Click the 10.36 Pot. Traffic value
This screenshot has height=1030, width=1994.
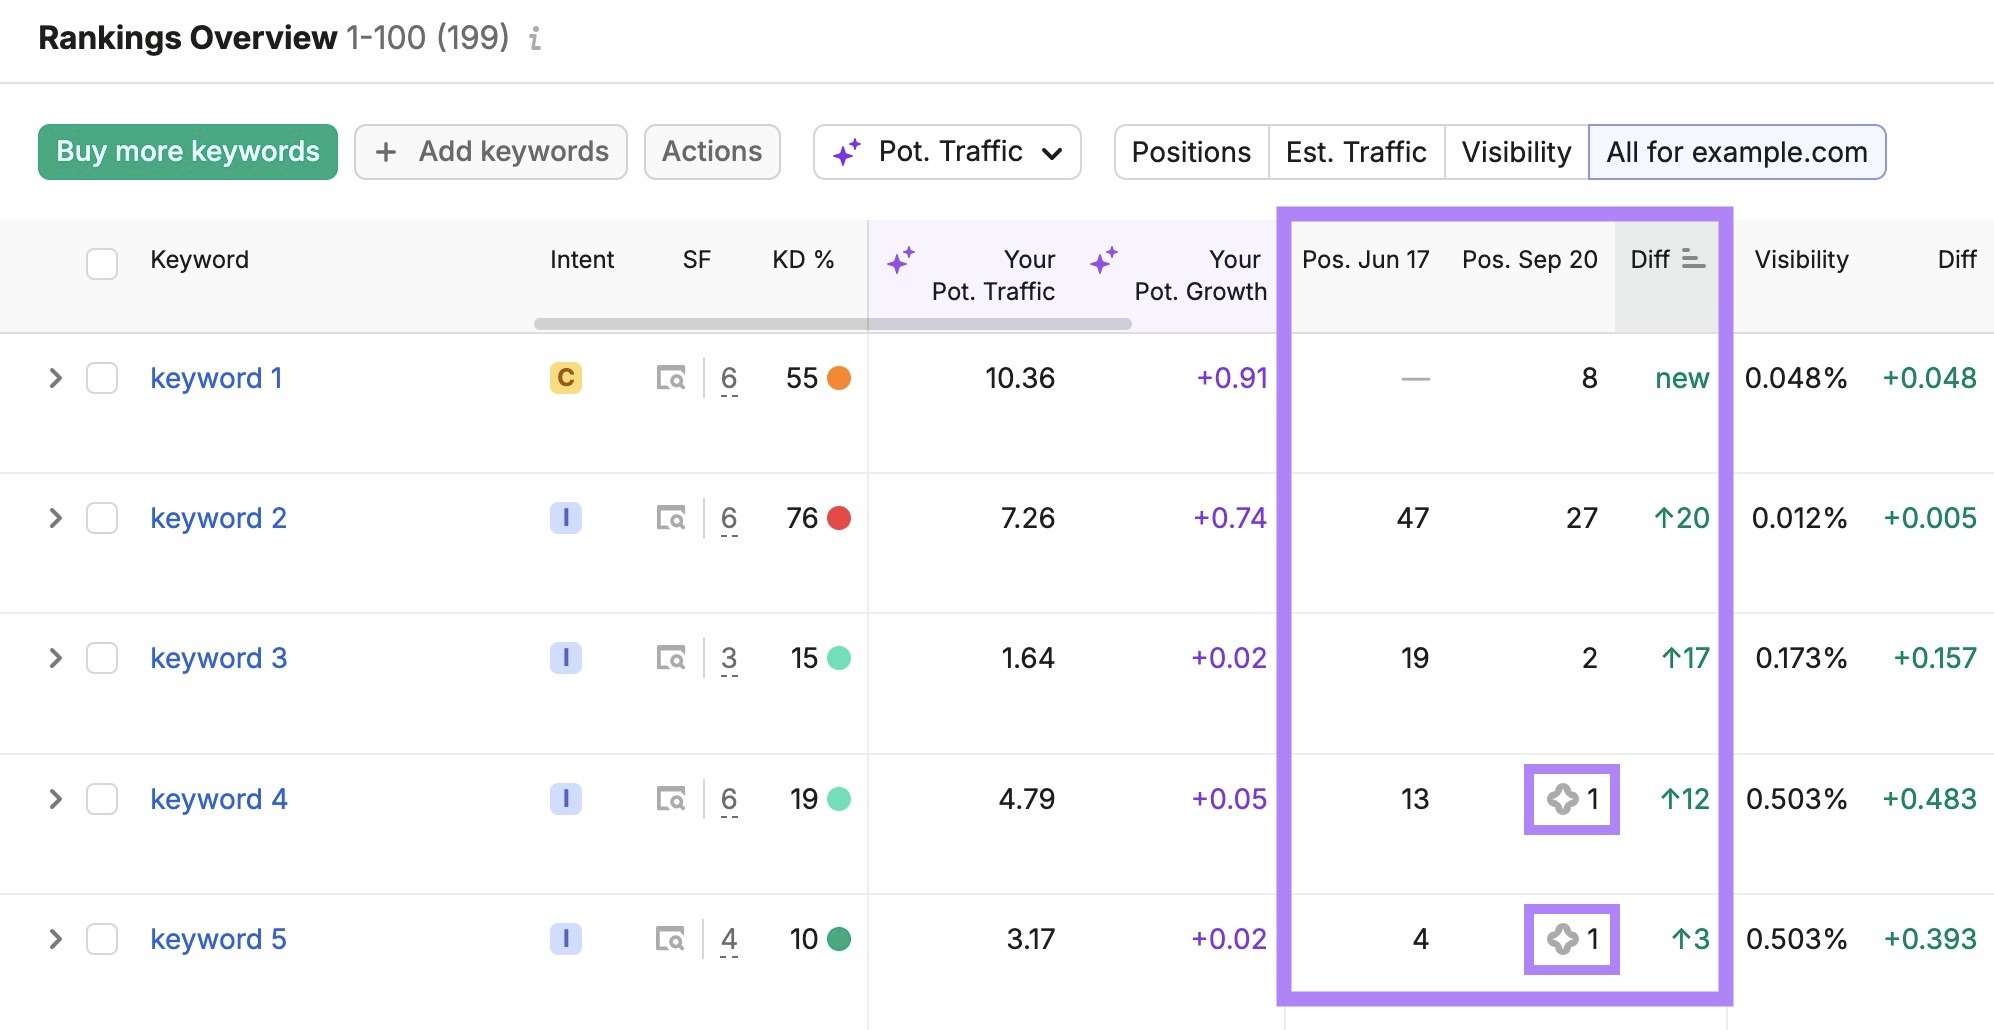tap(1020, 378)
